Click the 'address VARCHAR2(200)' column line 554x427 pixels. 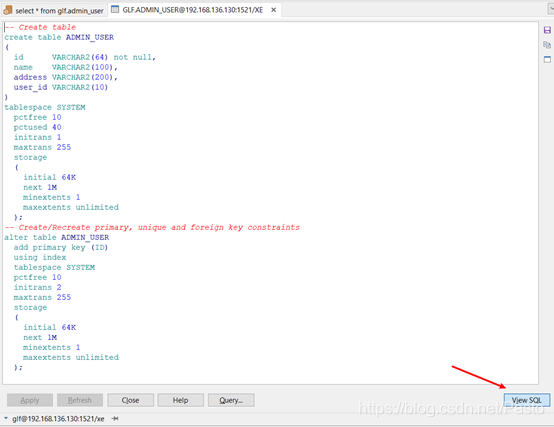pyautogui.click(x=66, y=77)
